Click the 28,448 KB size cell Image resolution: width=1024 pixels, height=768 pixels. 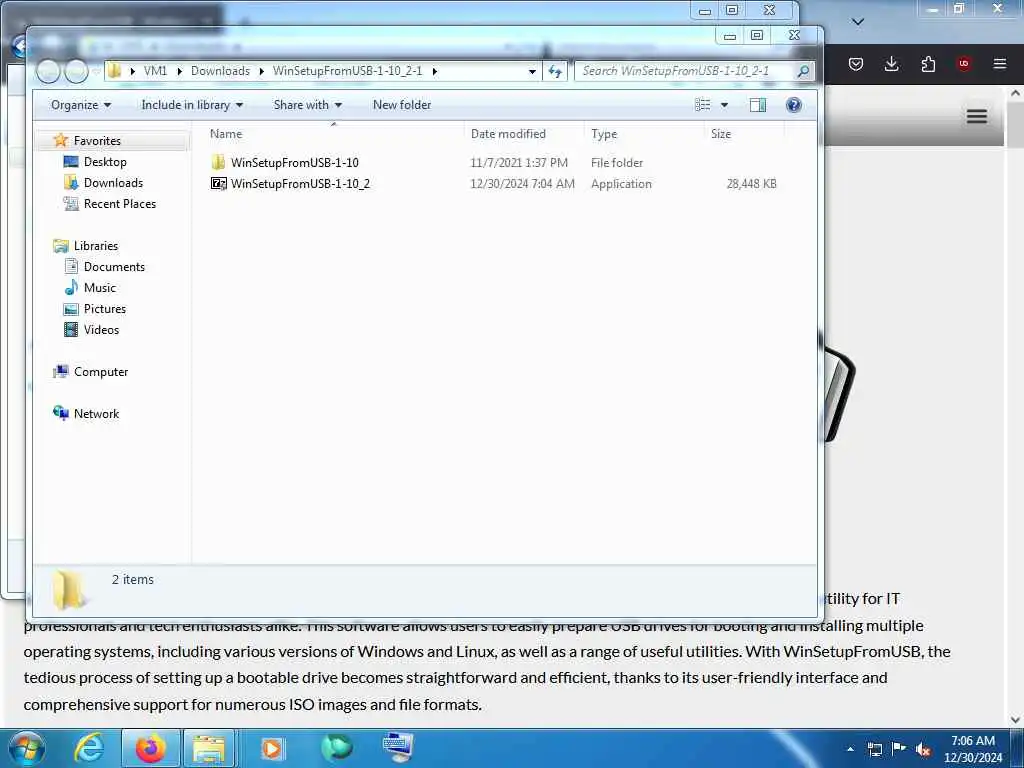pyautogui.click(x=751, y=184)
